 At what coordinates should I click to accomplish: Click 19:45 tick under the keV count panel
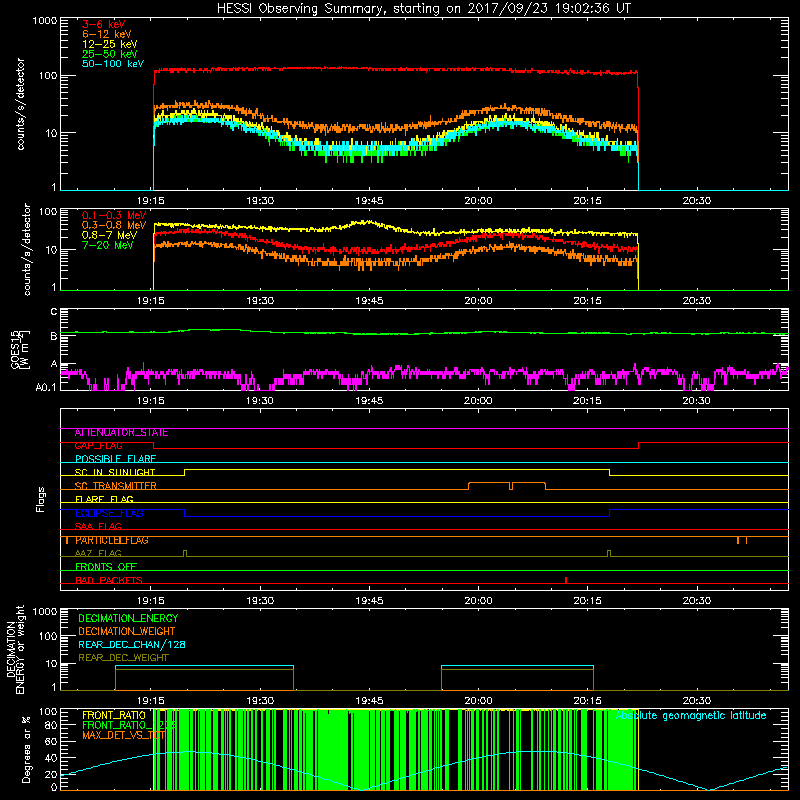[x=369, y=201]
